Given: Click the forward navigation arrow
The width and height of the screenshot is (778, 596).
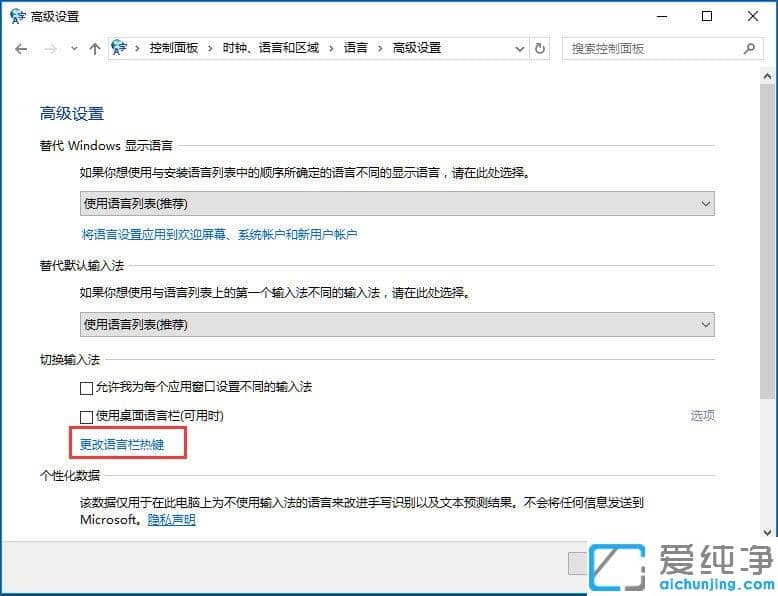Looking at the screenshot, I should pyautogui.click(x=50, y=48).
